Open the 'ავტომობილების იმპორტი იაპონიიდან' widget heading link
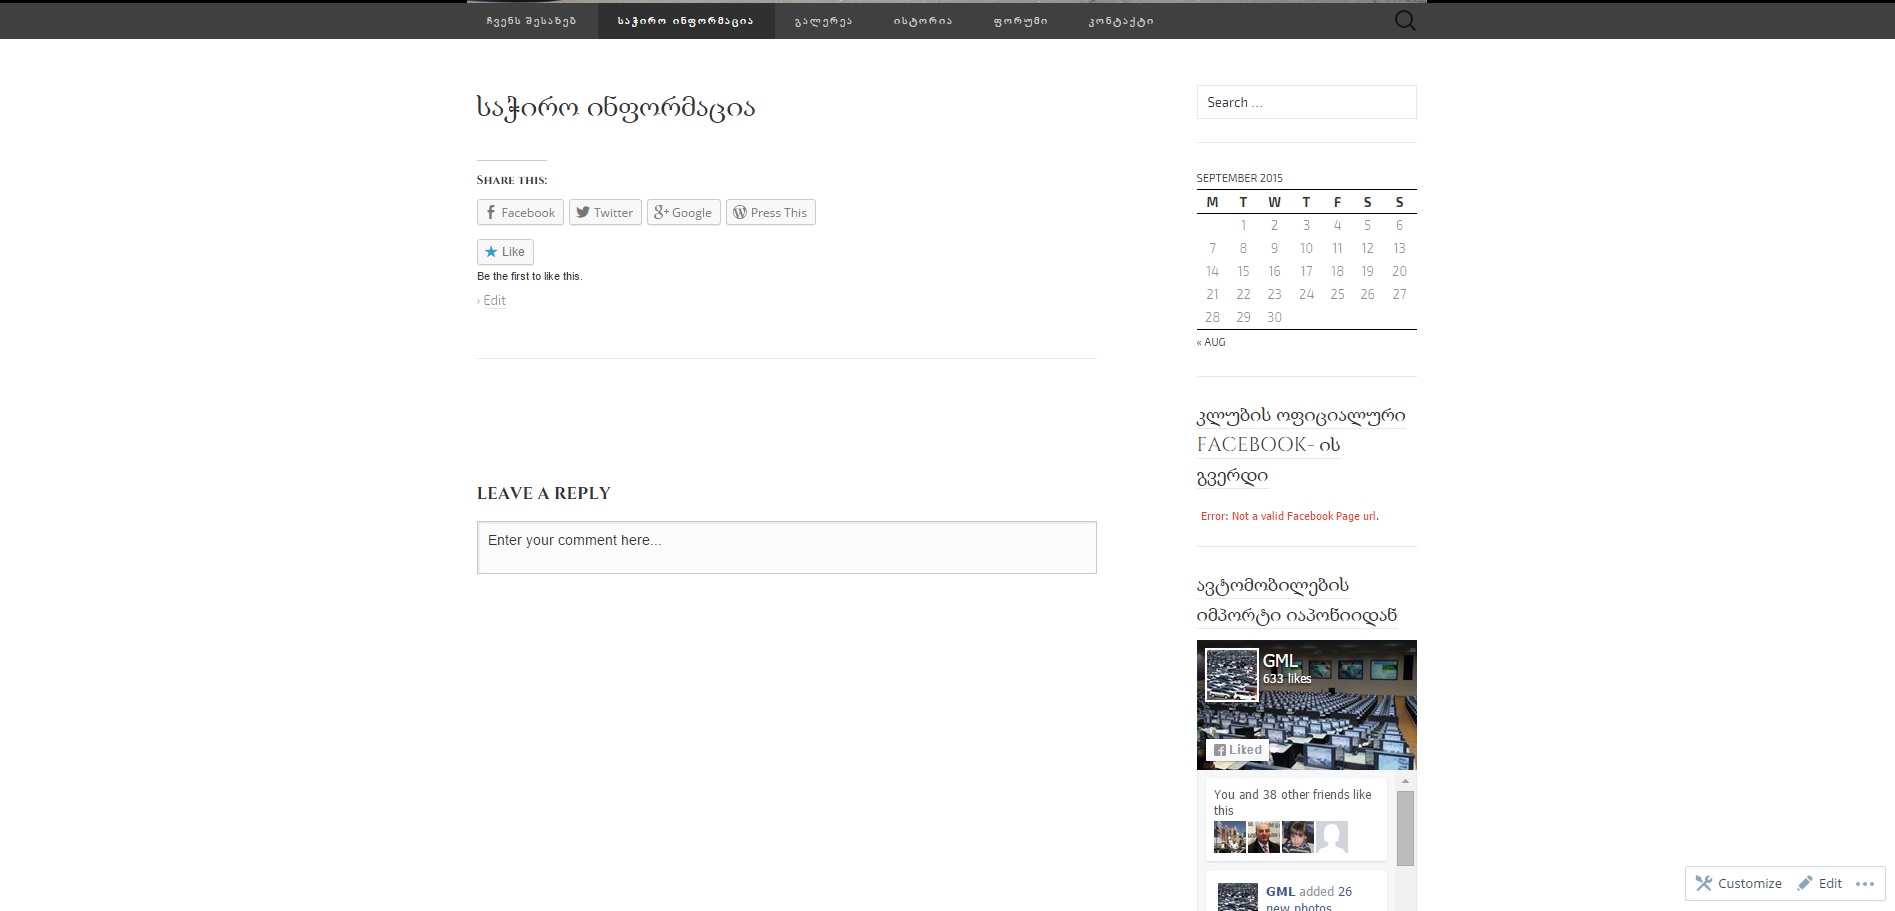 [1296, 600]
